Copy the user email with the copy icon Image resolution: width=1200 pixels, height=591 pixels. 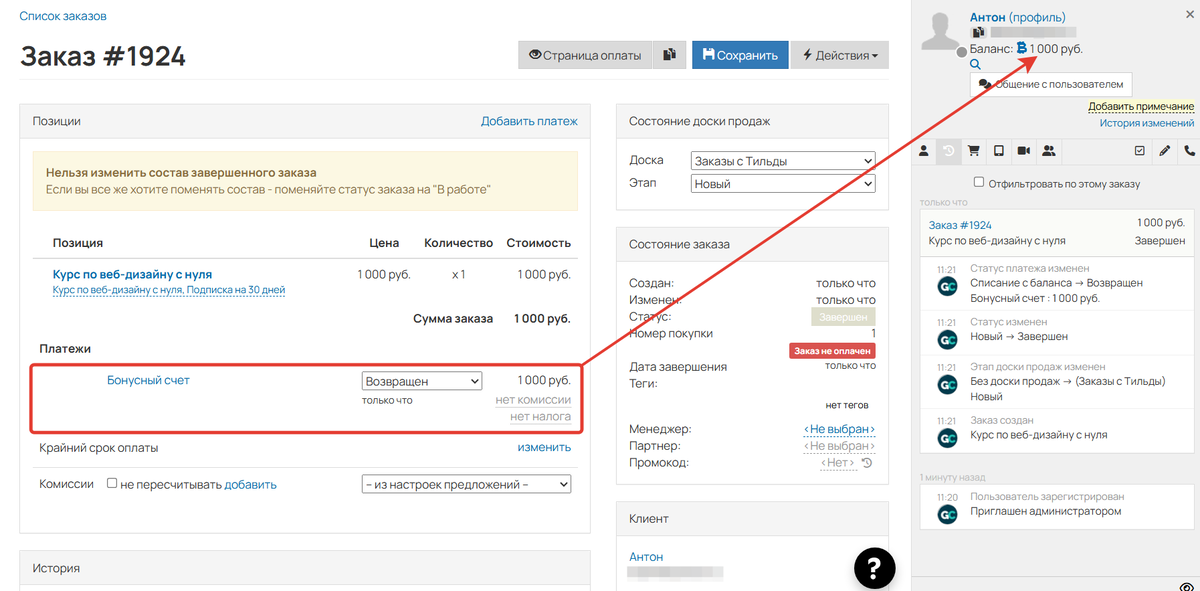point(979,33)
